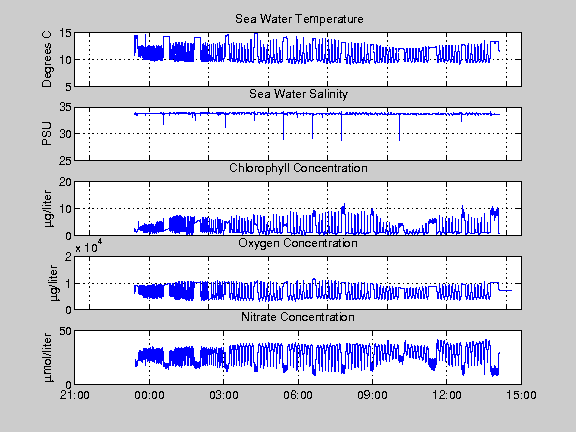Click the Degrees C axis label
This screenshot has height=432, width=576.
tap(47, 59)
